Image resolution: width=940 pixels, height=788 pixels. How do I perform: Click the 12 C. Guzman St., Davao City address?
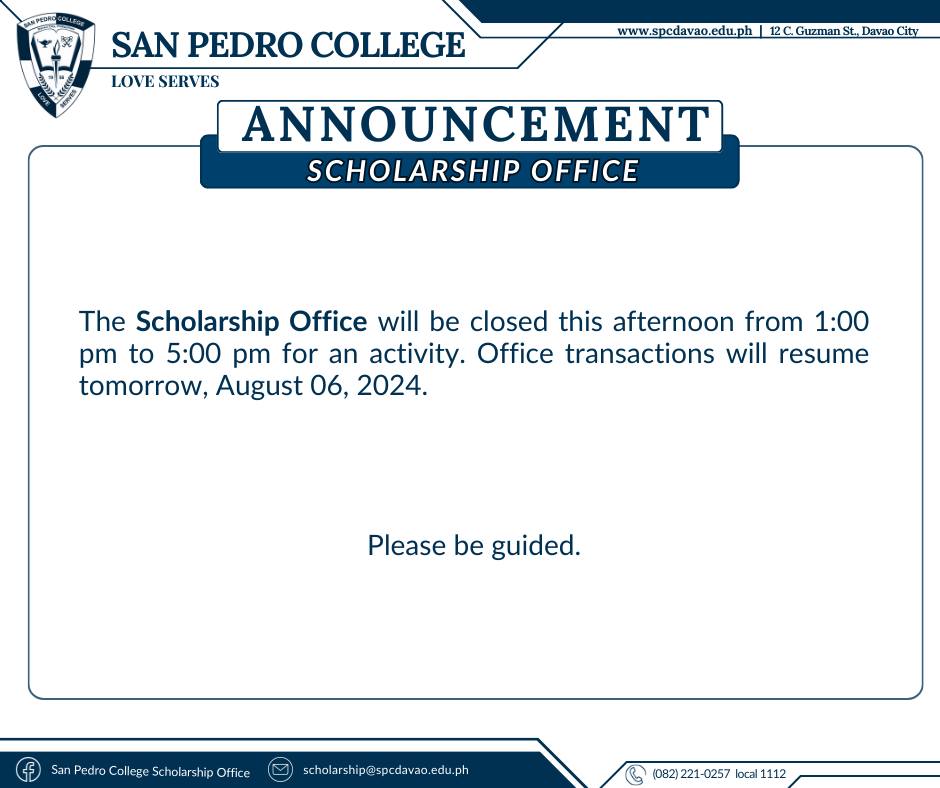[844, 31]
